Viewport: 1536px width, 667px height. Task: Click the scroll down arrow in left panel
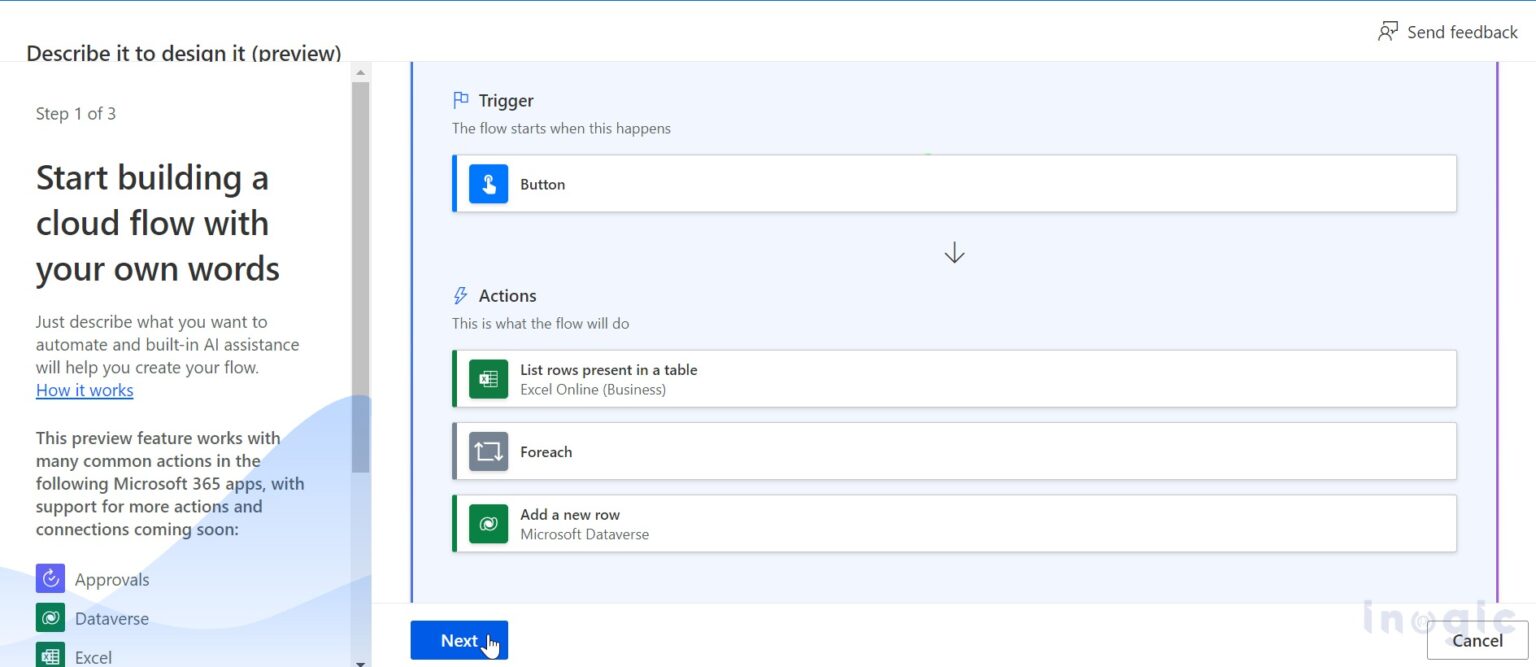tap(360, 661)
